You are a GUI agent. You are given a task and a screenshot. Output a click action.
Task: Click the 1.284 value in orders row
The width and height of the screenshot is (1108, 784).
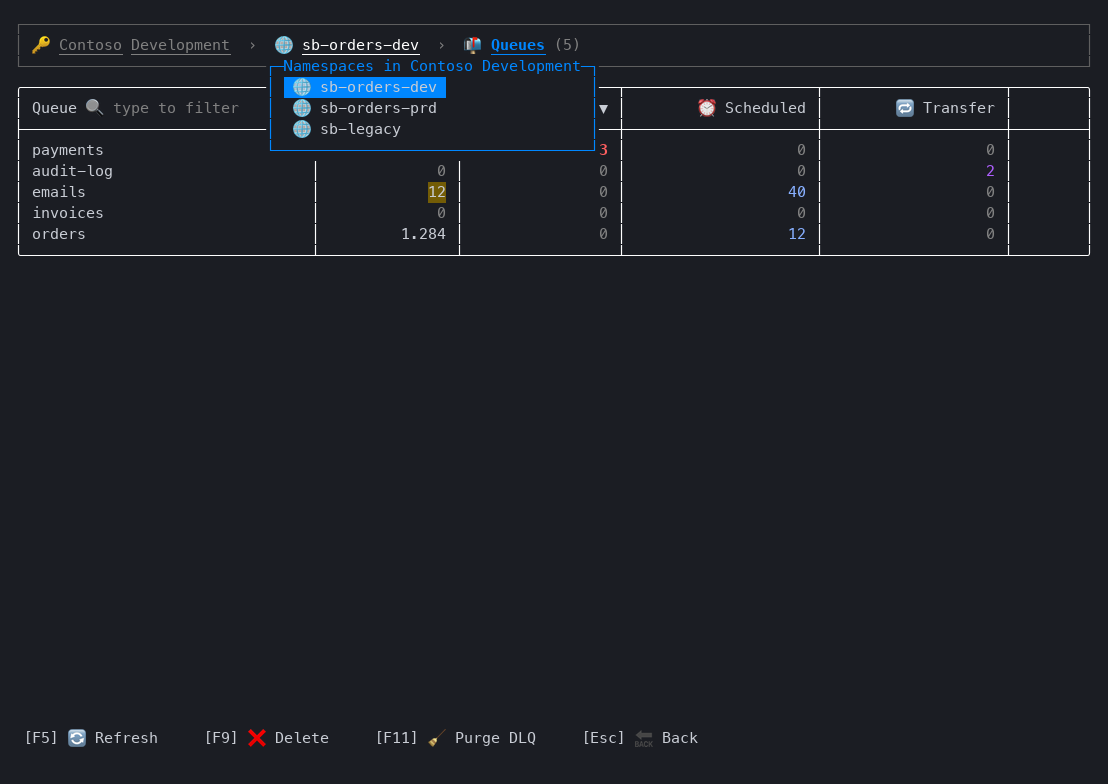pos(423,233)
